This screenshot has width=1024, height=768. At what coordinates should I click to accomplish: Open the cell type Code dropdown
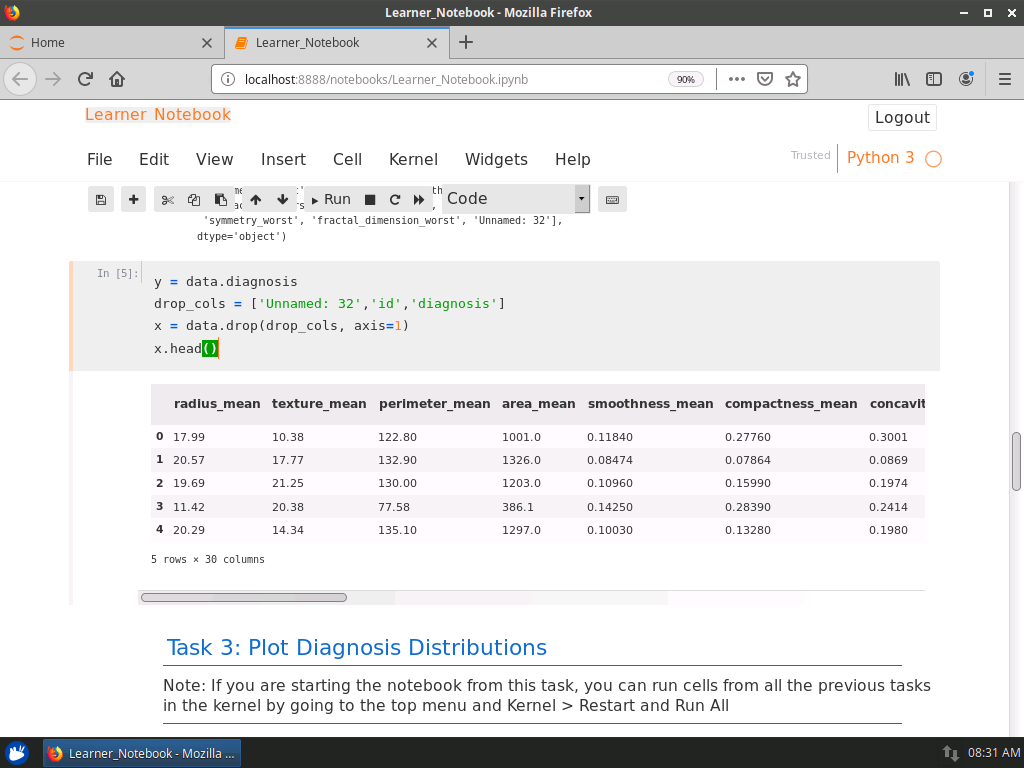point(516,199)
